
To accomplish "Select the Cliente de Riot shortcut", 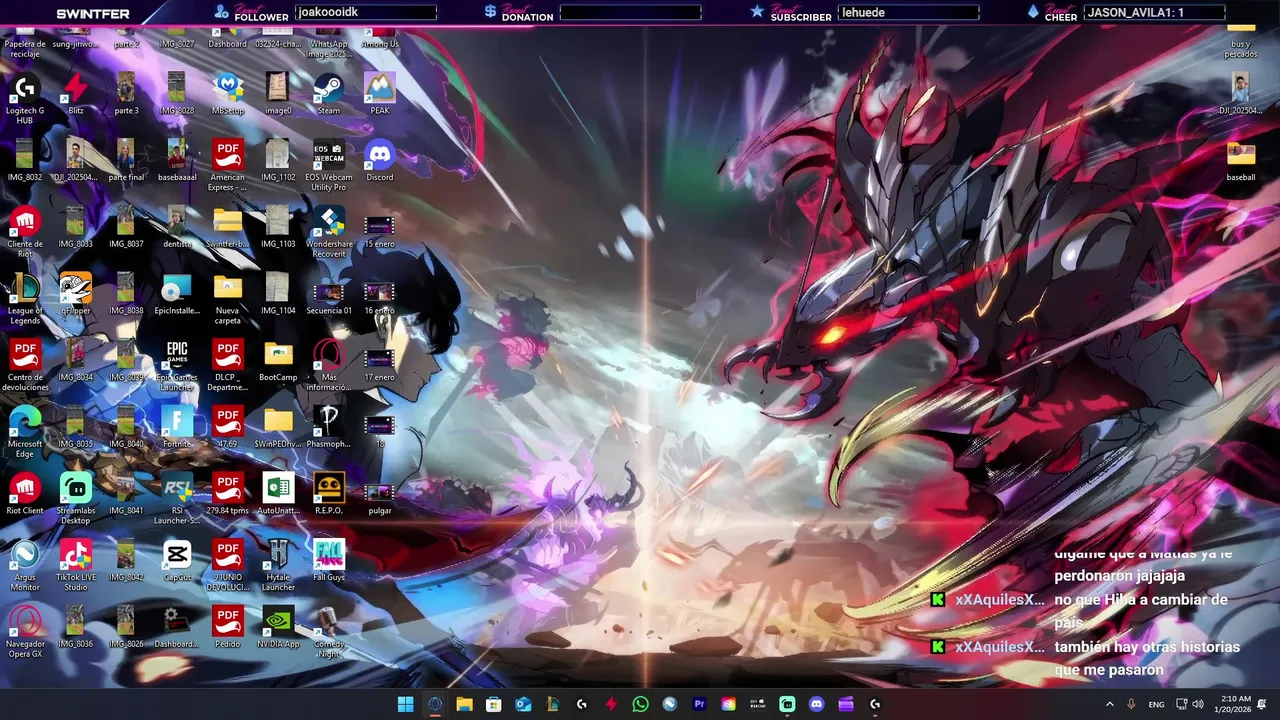I will pyautogui.click(x=25, y=232).
